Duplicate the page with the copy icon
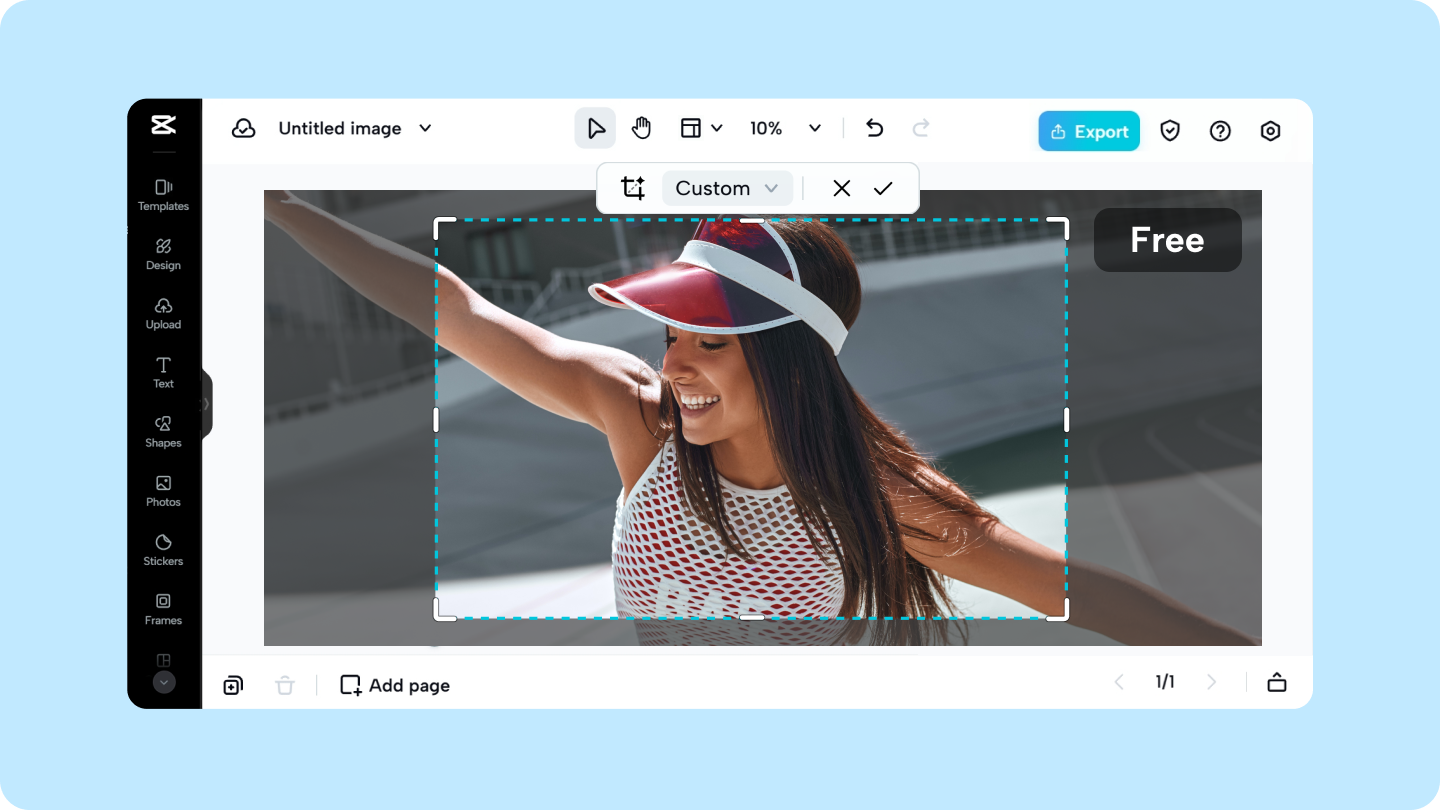The image size is (1440, 810). (x=233, y=685)
